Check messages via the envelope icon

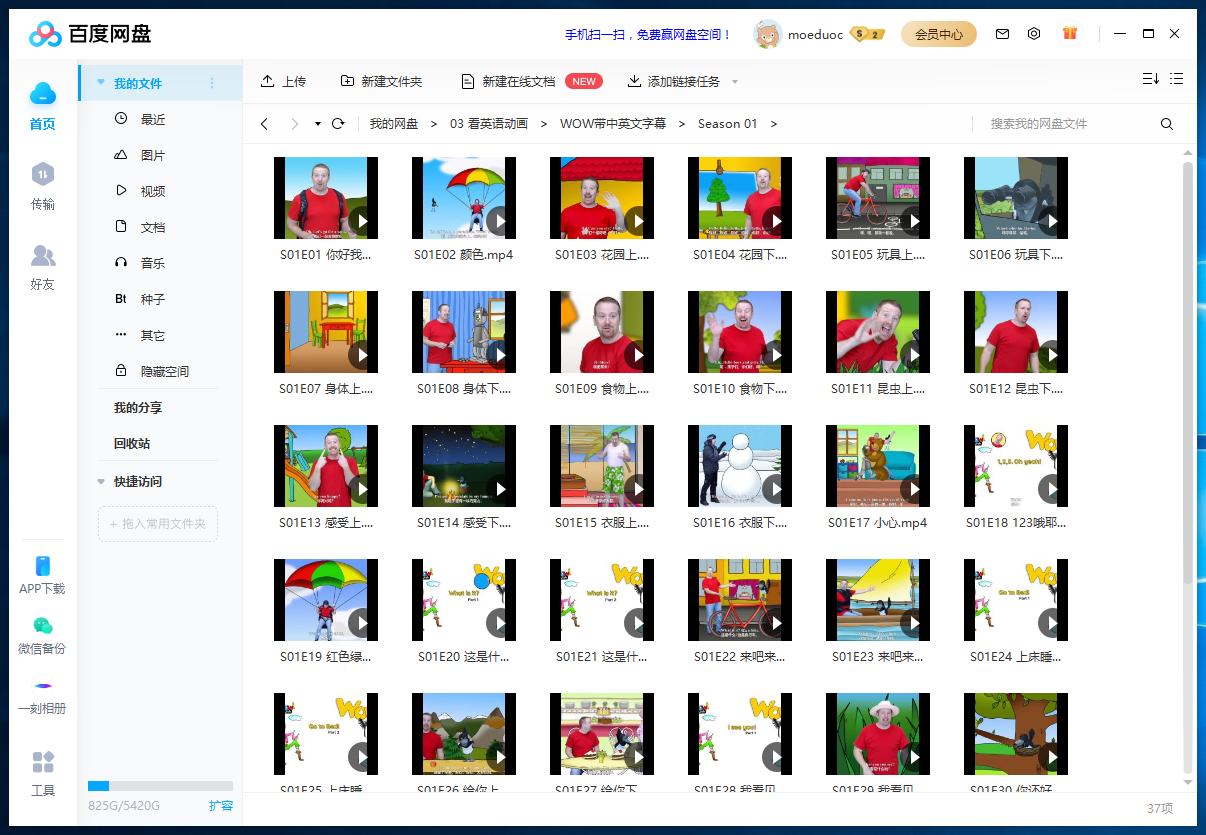(1002, 33)
